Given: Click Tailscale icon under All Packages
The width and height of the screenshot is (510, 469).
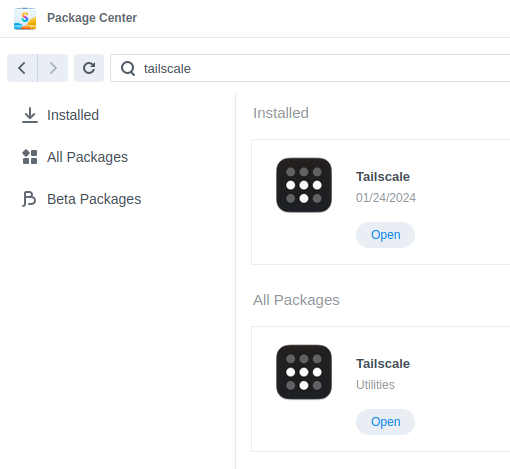Looking at the screenshot, I should coord(304,372).
